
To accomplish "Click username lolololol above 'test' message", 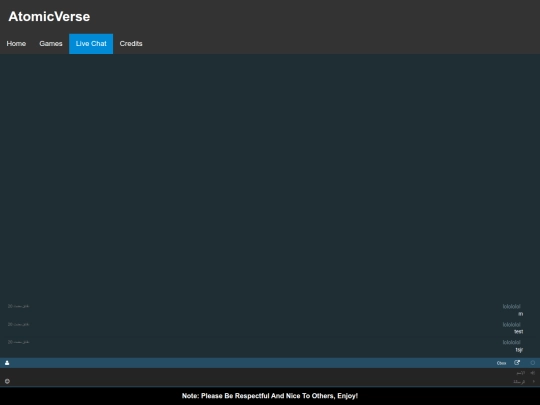I will tap(511, 324).
